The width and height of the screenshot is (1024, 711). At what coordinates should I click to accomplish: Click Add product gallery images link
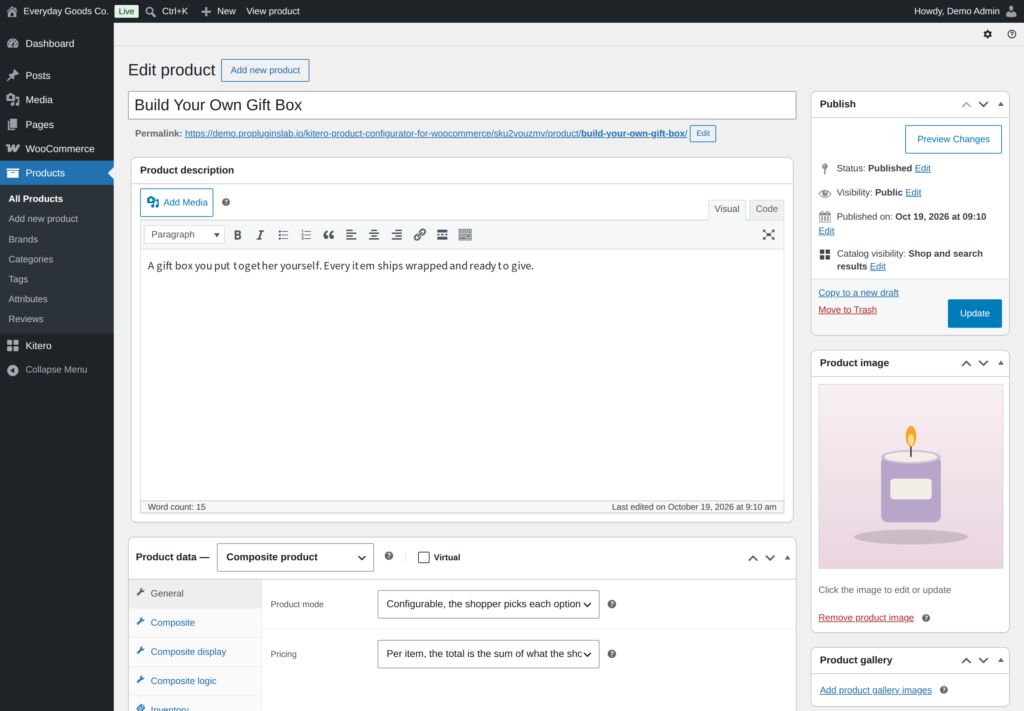click(x=875, y=690)
